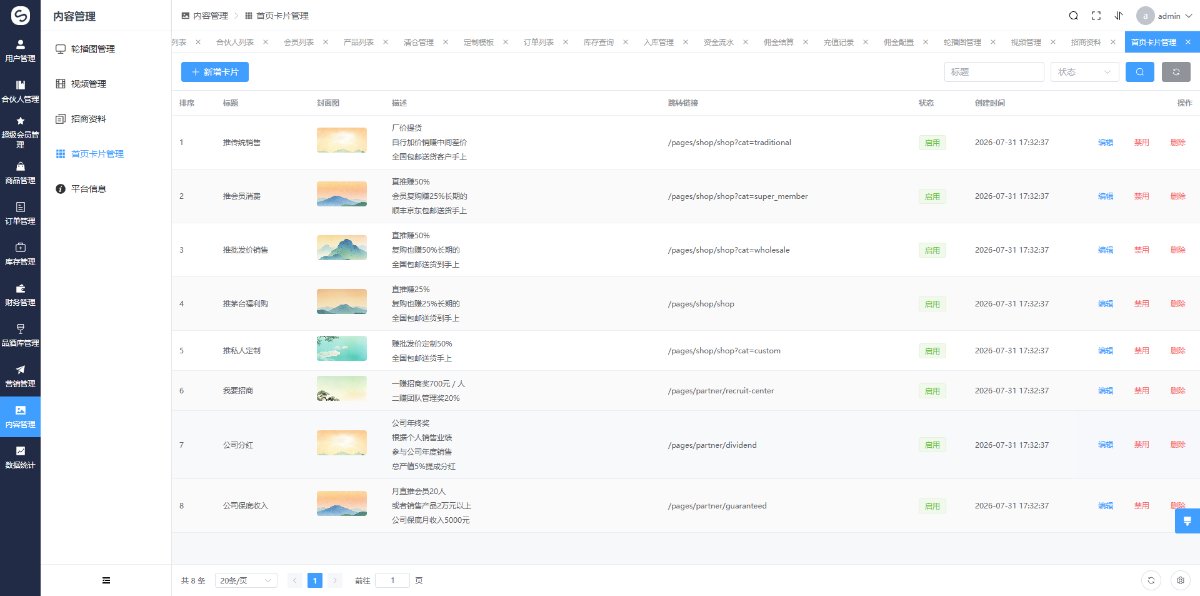Close the 首页卡片管理 tab
The width and height of the screenshot is (1200, 596).
[1186, 43]
